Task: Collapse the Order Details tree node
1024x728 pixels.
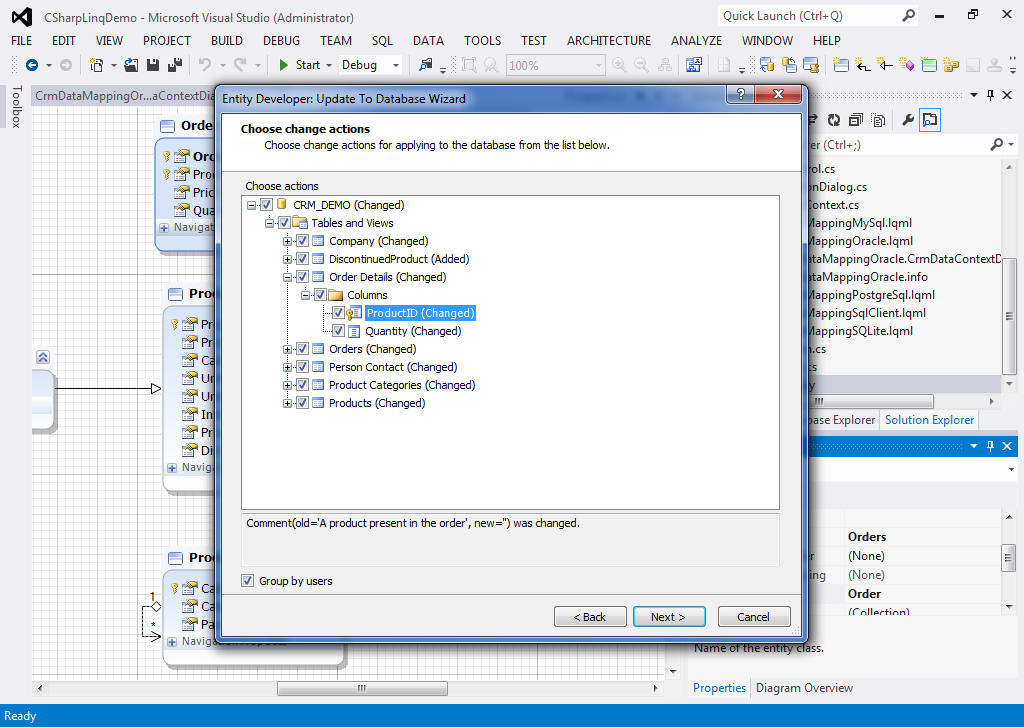Action: pos(288,277)
